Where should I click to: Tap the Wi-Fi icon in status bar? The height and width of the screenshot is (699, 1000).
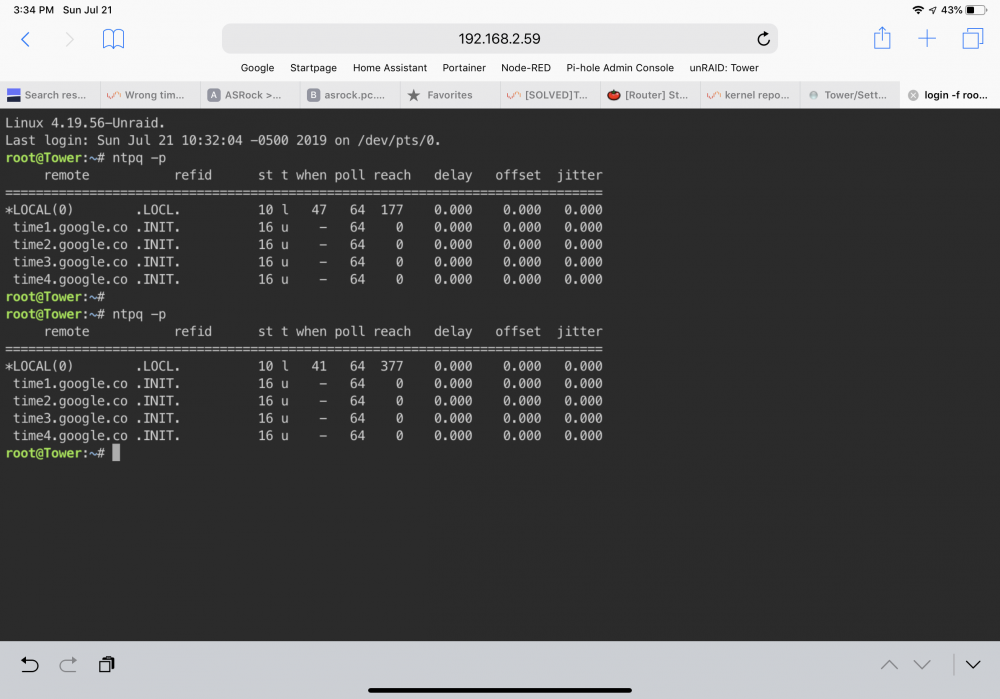(918, 10)
